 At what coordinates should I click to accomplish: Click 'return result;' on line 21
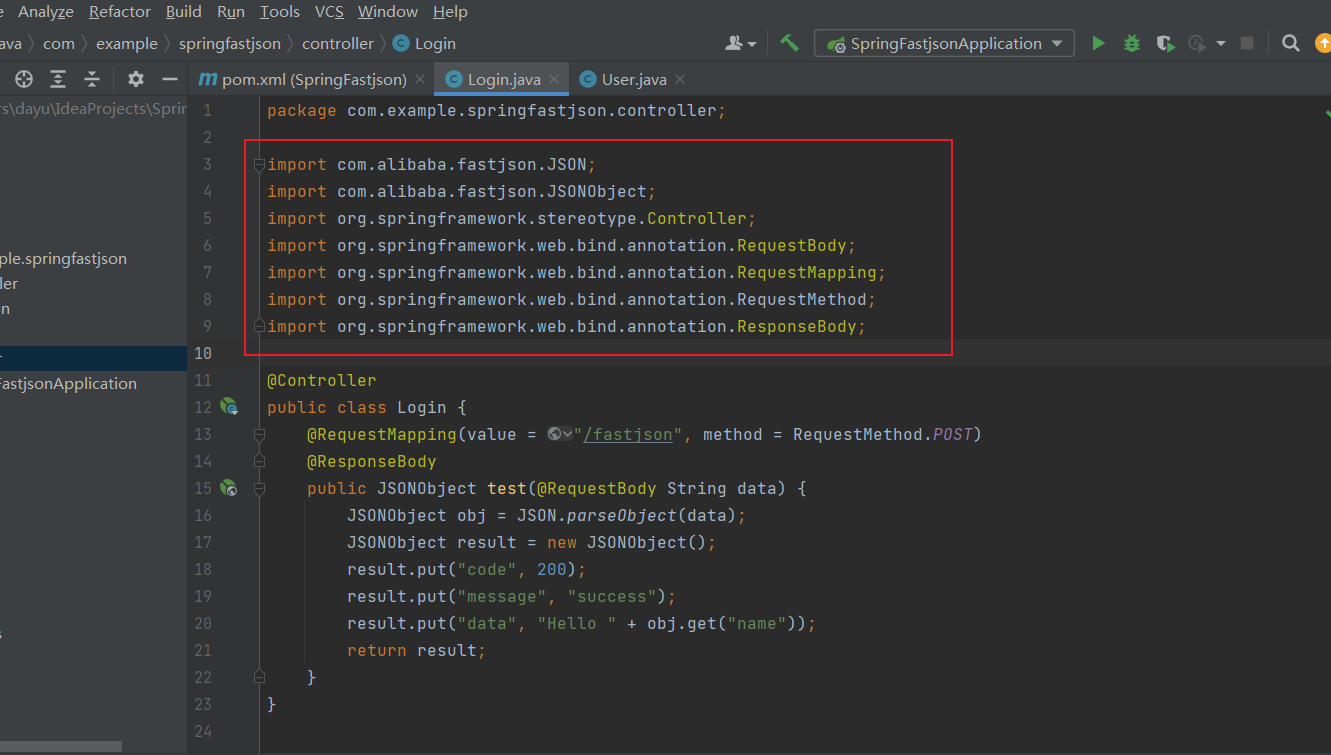[416, 650]
